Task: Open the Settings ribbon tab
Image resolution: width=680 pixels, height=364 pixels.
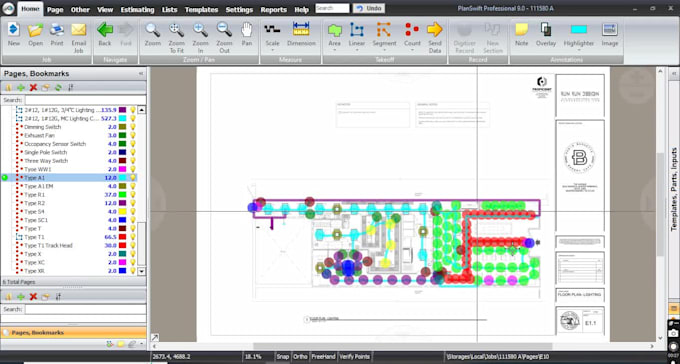Action: tap(239, 10)
